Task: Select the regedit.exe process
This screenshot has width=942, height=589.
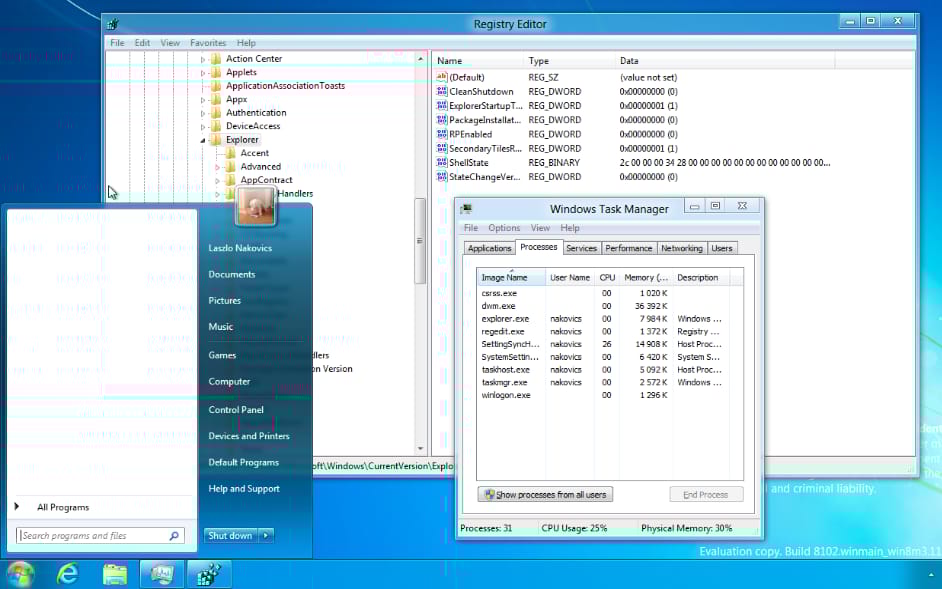Action: 610,332
